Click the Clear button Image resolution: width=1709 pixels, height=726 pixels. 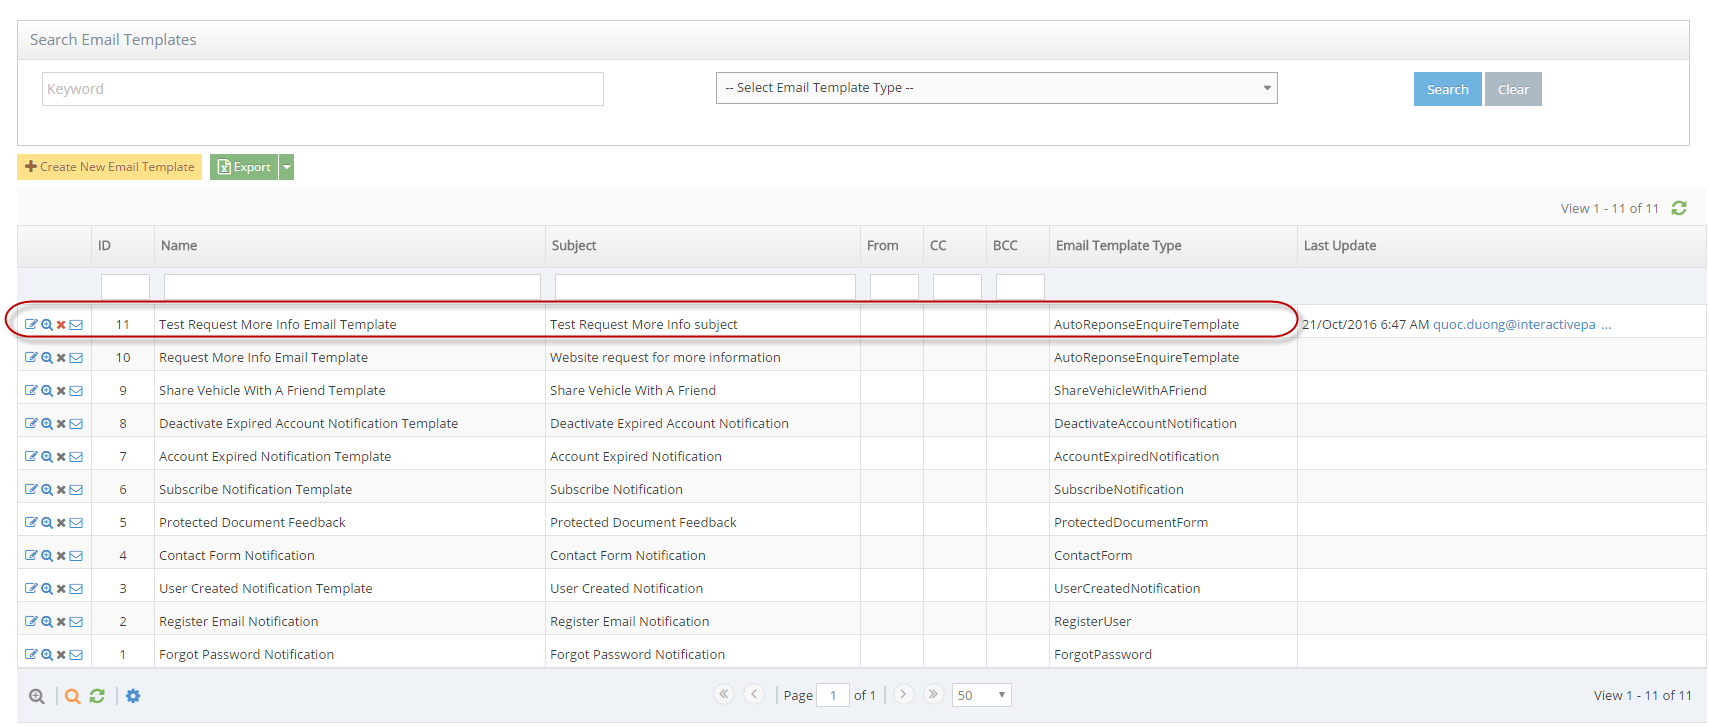pyautogui.click(x=1512, y=89)
